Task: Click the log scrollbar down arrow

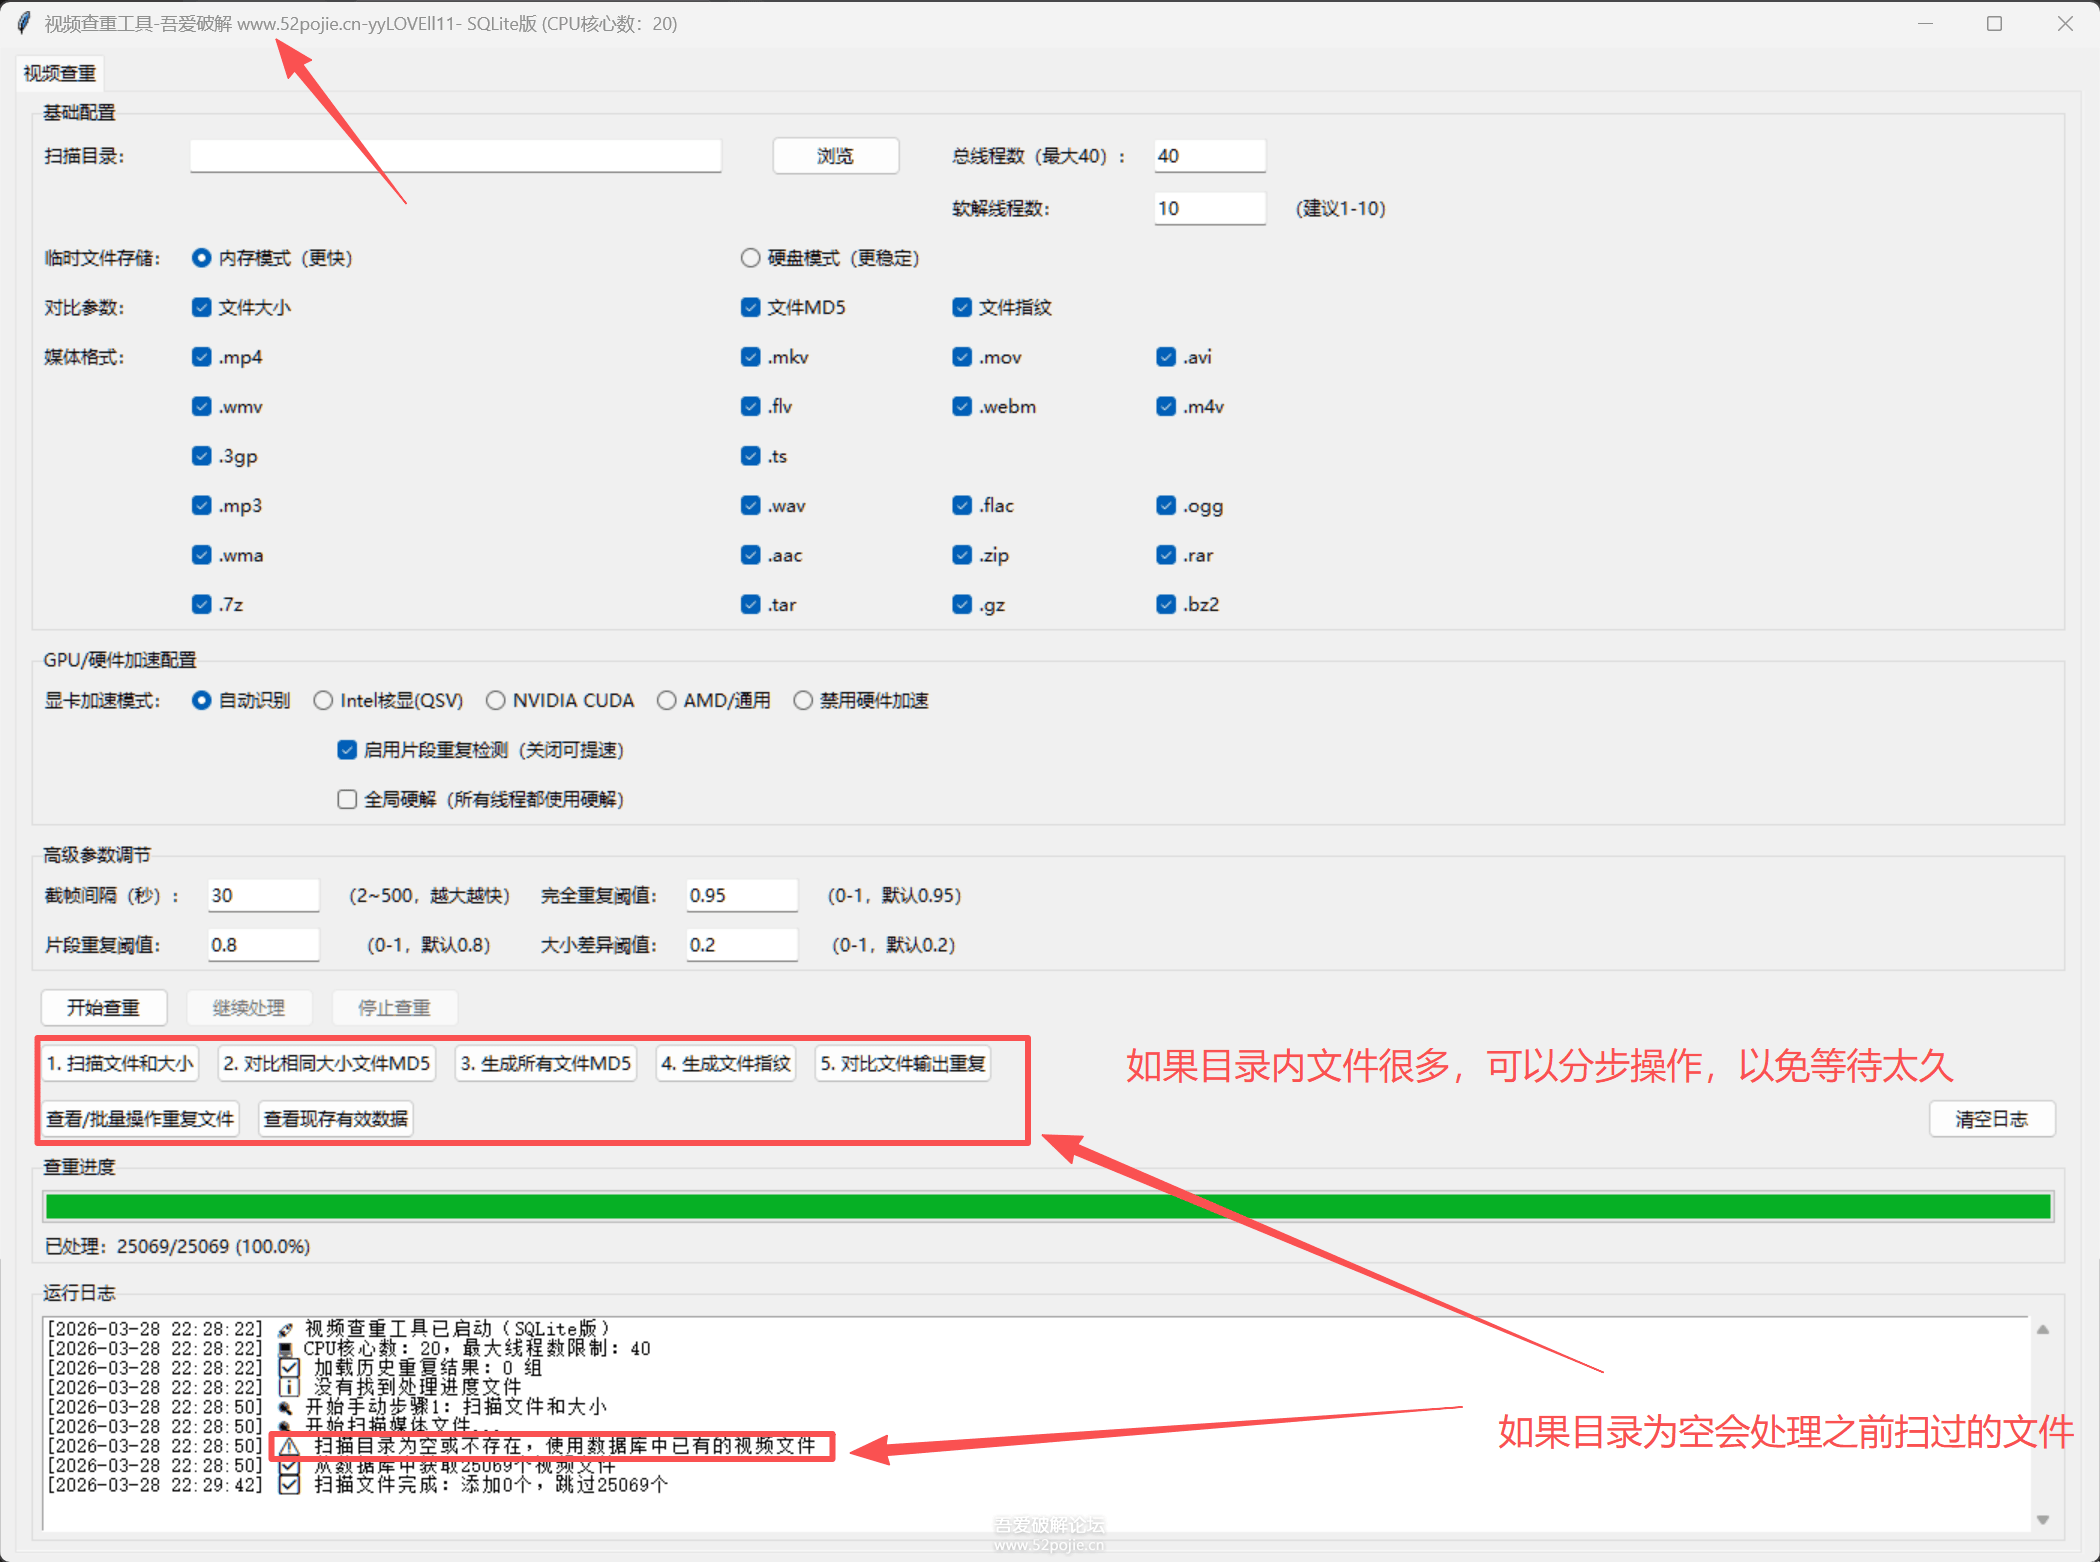Action: (x=2043, y=1519)
